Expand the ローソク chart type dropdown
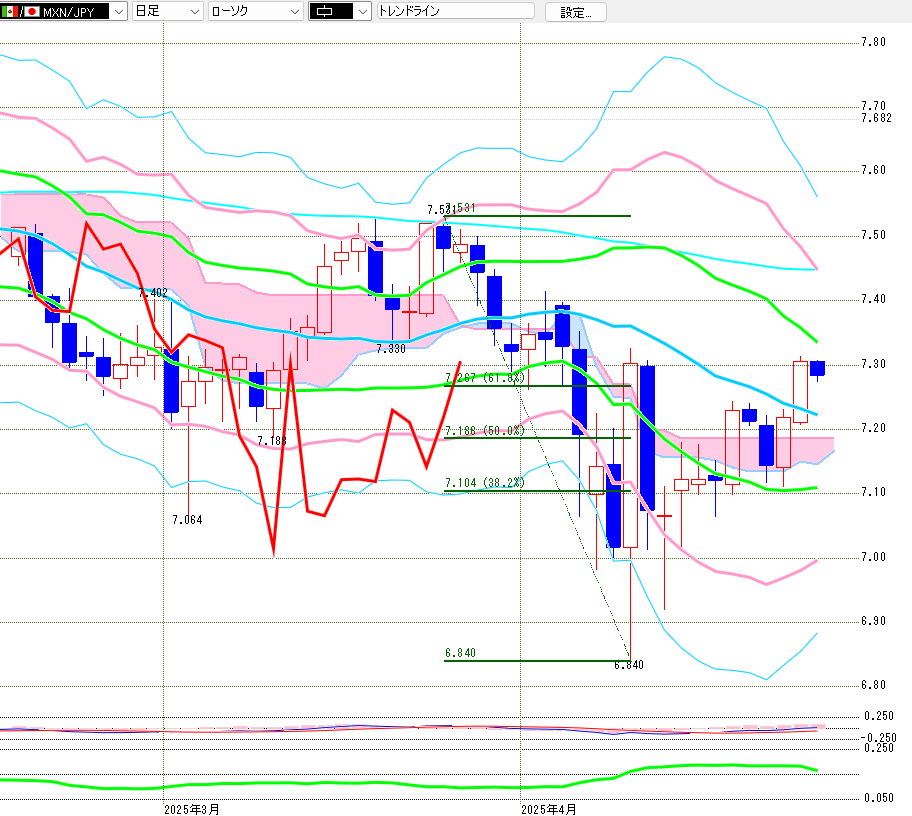Viewport: 912px width, 816px height. click(255, 11)
